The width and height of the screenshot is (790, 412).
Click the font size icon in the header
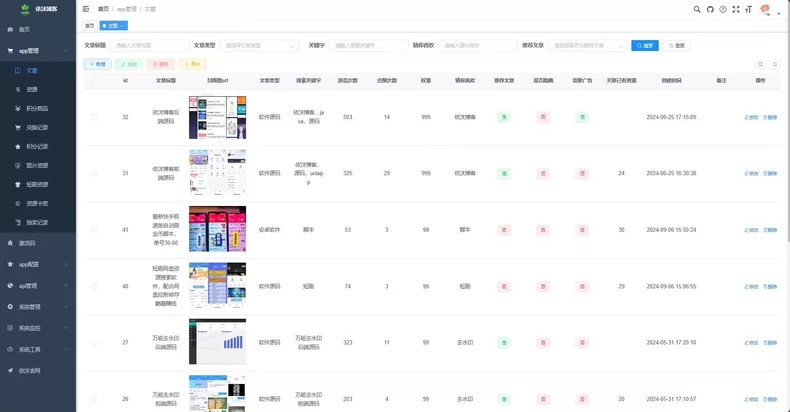tap(749, 9)
